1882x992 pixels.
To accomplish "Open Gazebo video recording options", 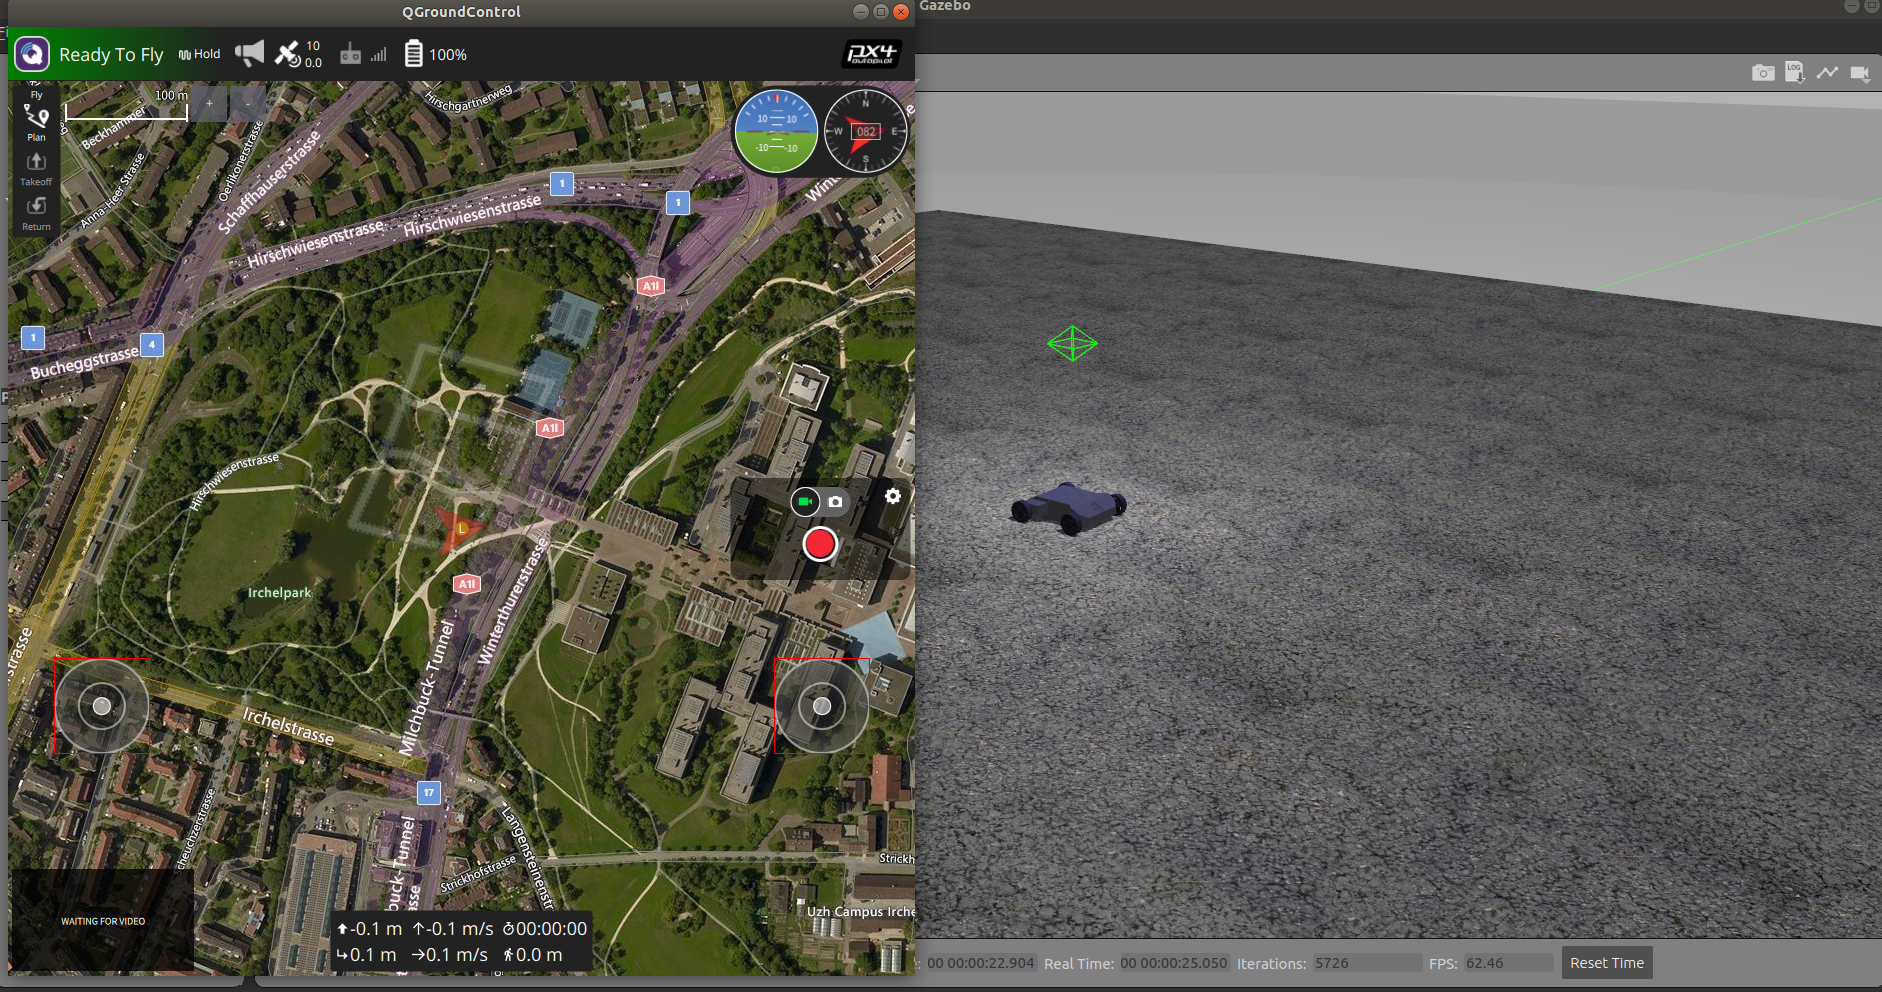I will 1860,73.
